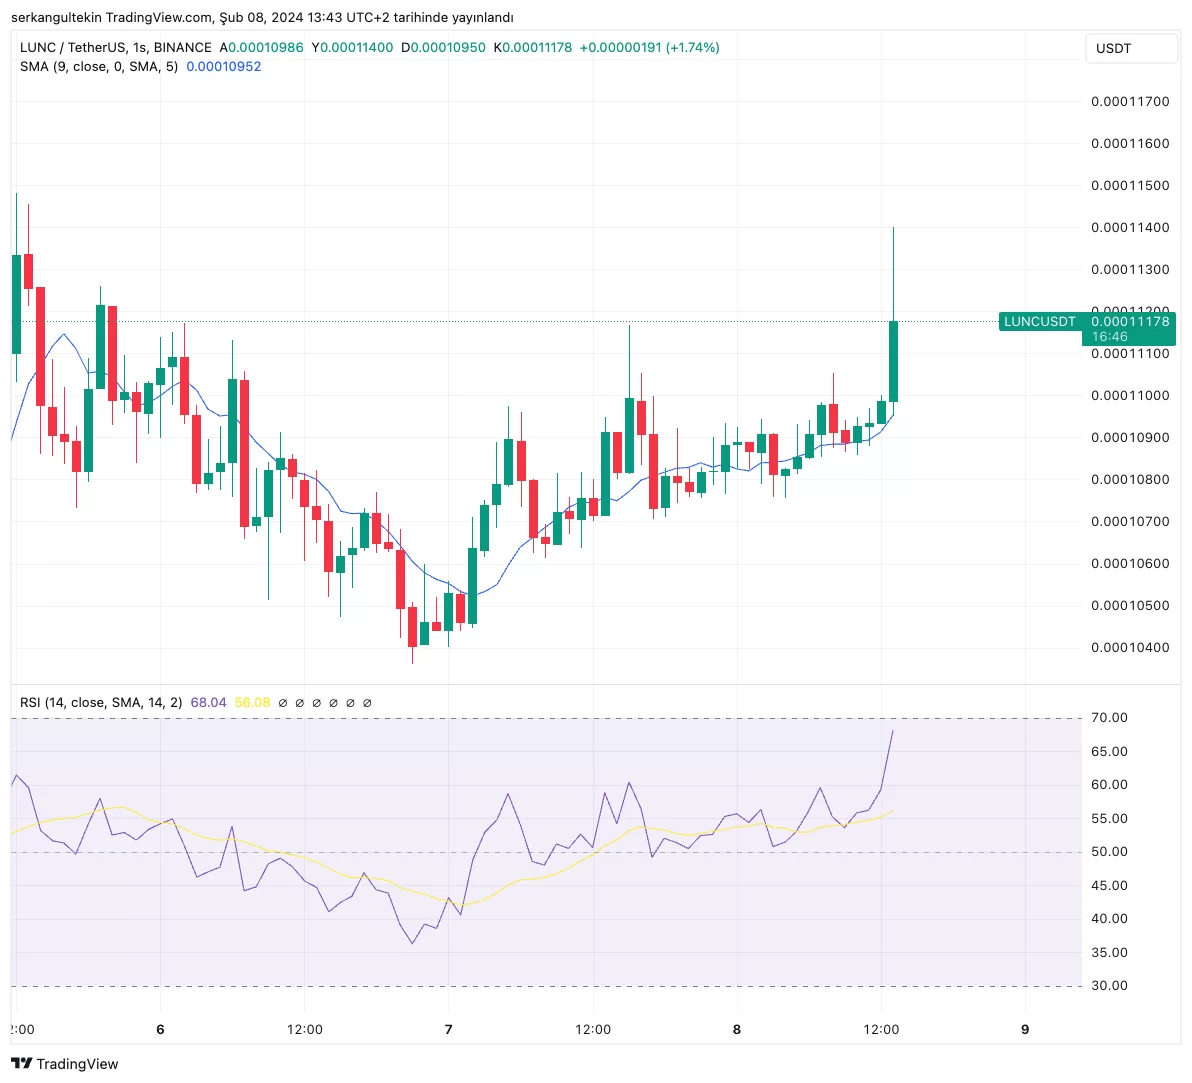Click the purple RSI value 68.04
This screenshot has width=1192, height=1083.
tap(208, 702)
